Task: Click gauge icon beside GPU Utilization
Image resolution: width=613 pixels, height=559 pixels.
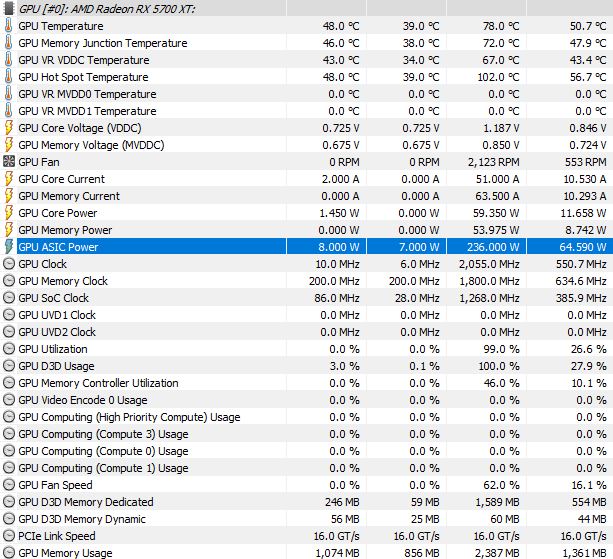Action: coord(9,349)
